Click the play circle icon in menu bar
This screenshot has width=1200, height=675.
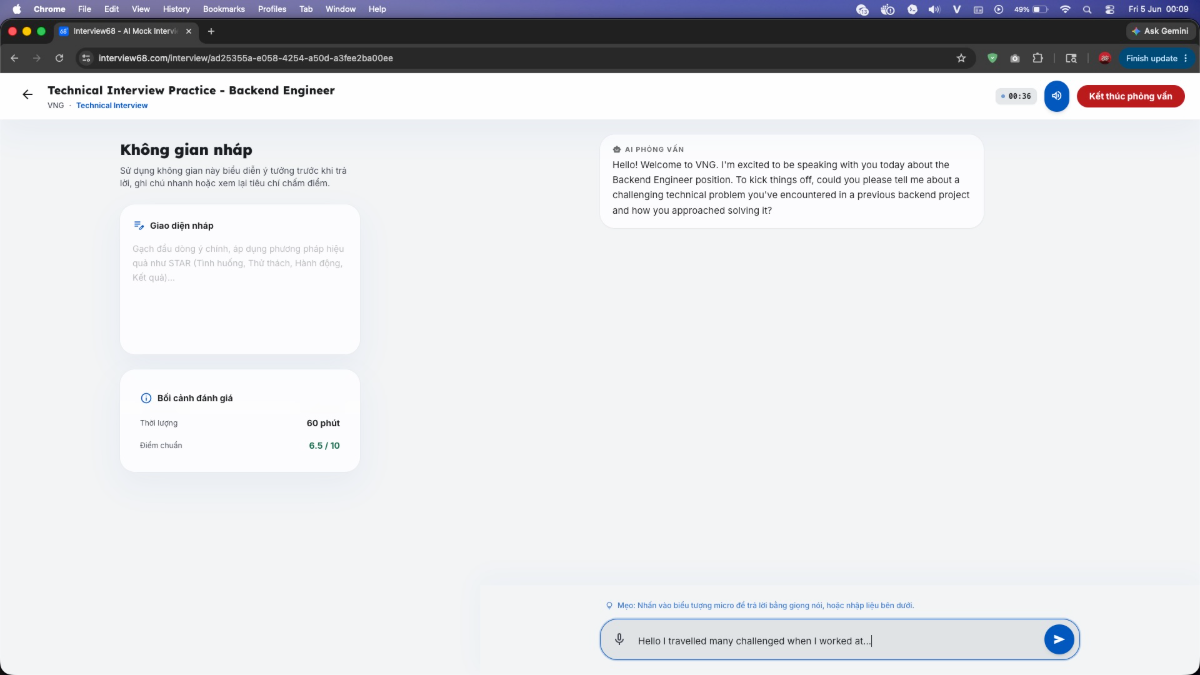click(x=998, y=9)
